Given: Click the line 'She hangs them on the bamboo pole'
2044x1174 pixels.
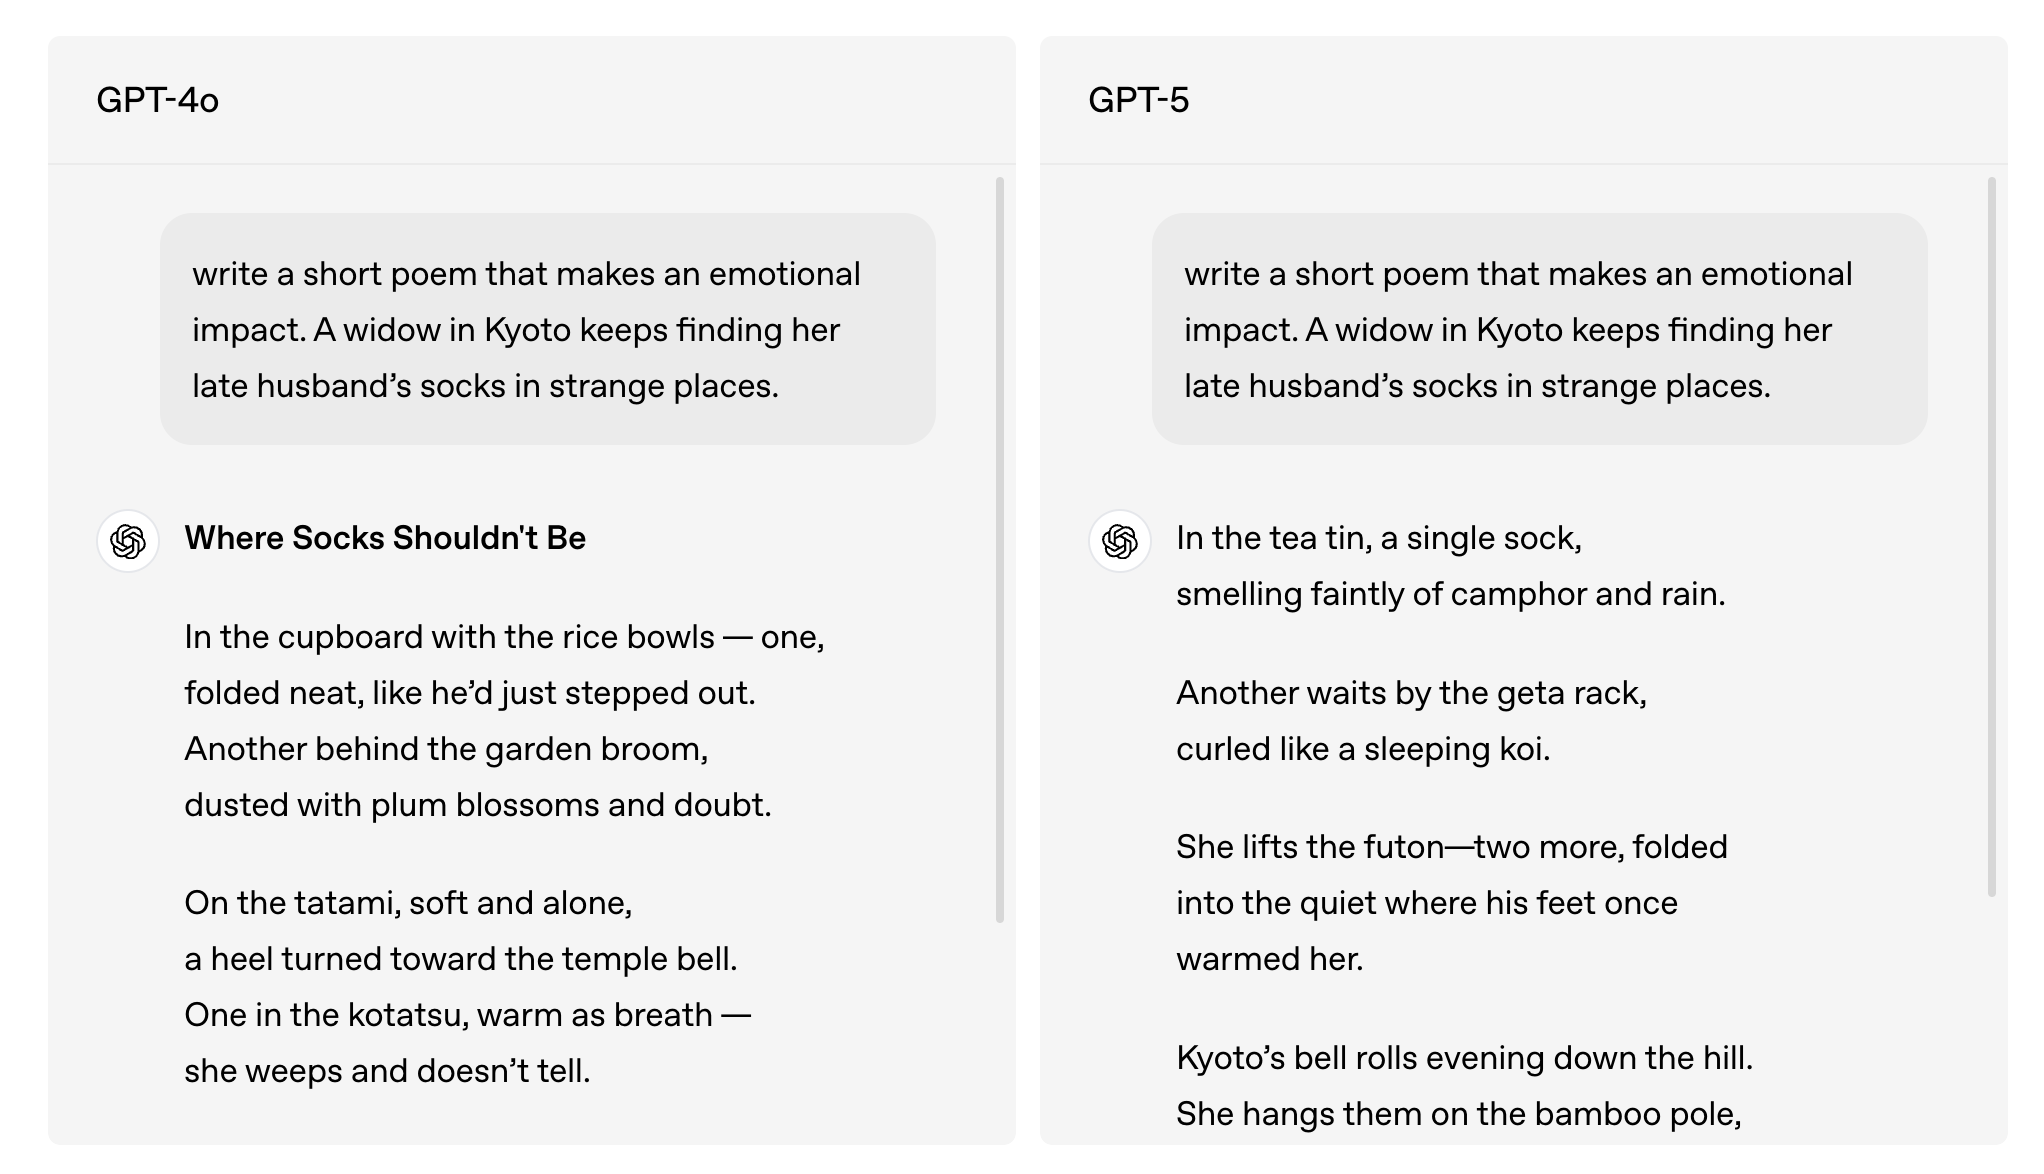Looking at the screenshot, I should tap(1459, 1114).
